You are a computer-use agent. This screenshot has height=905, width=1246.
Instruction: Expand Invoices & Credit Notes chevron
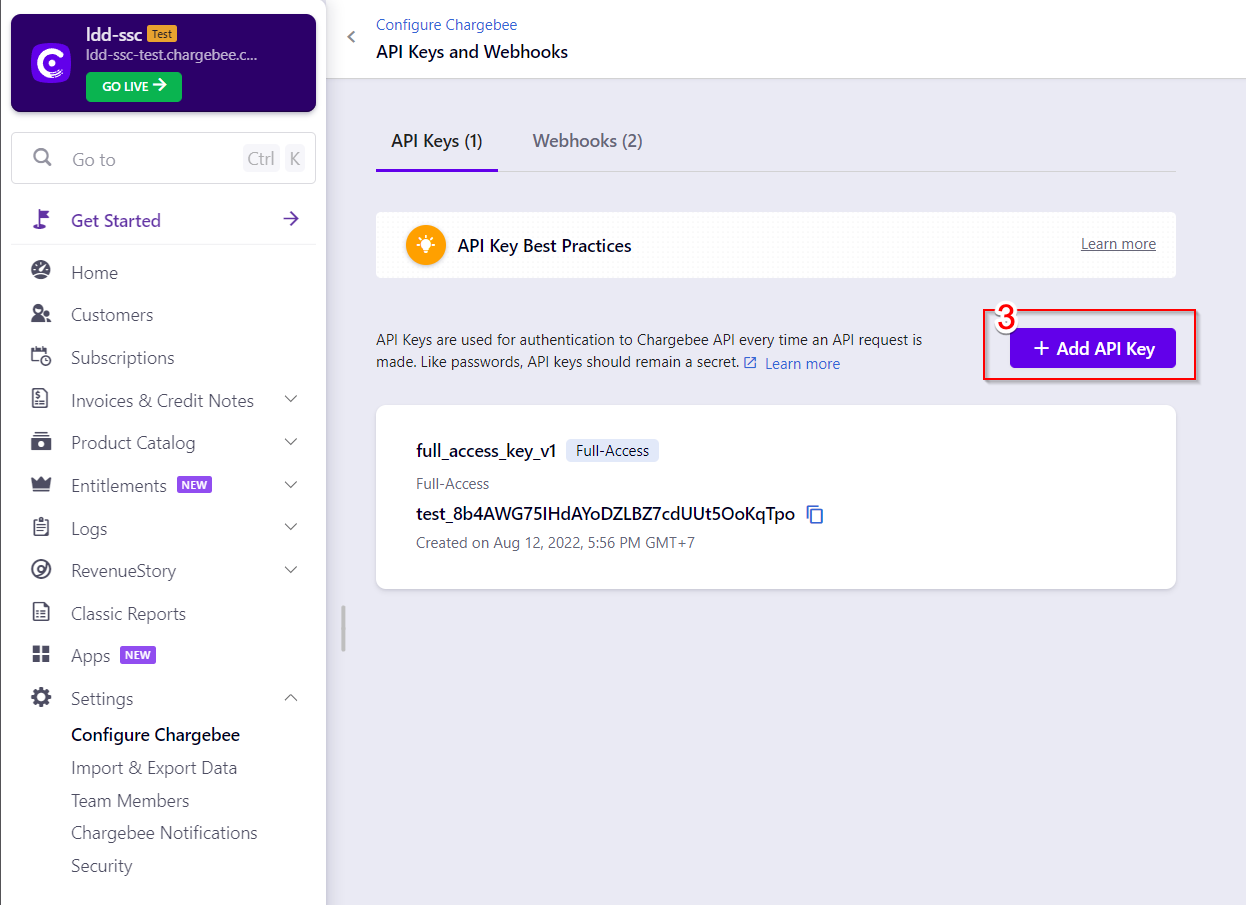point(291,399)
